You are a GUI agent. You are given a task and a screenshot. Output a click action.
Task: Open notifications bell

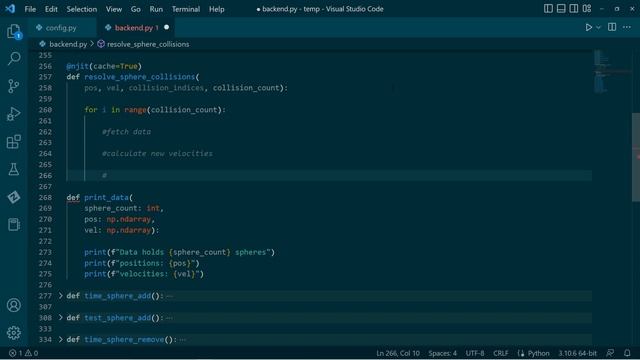point(627,353)
